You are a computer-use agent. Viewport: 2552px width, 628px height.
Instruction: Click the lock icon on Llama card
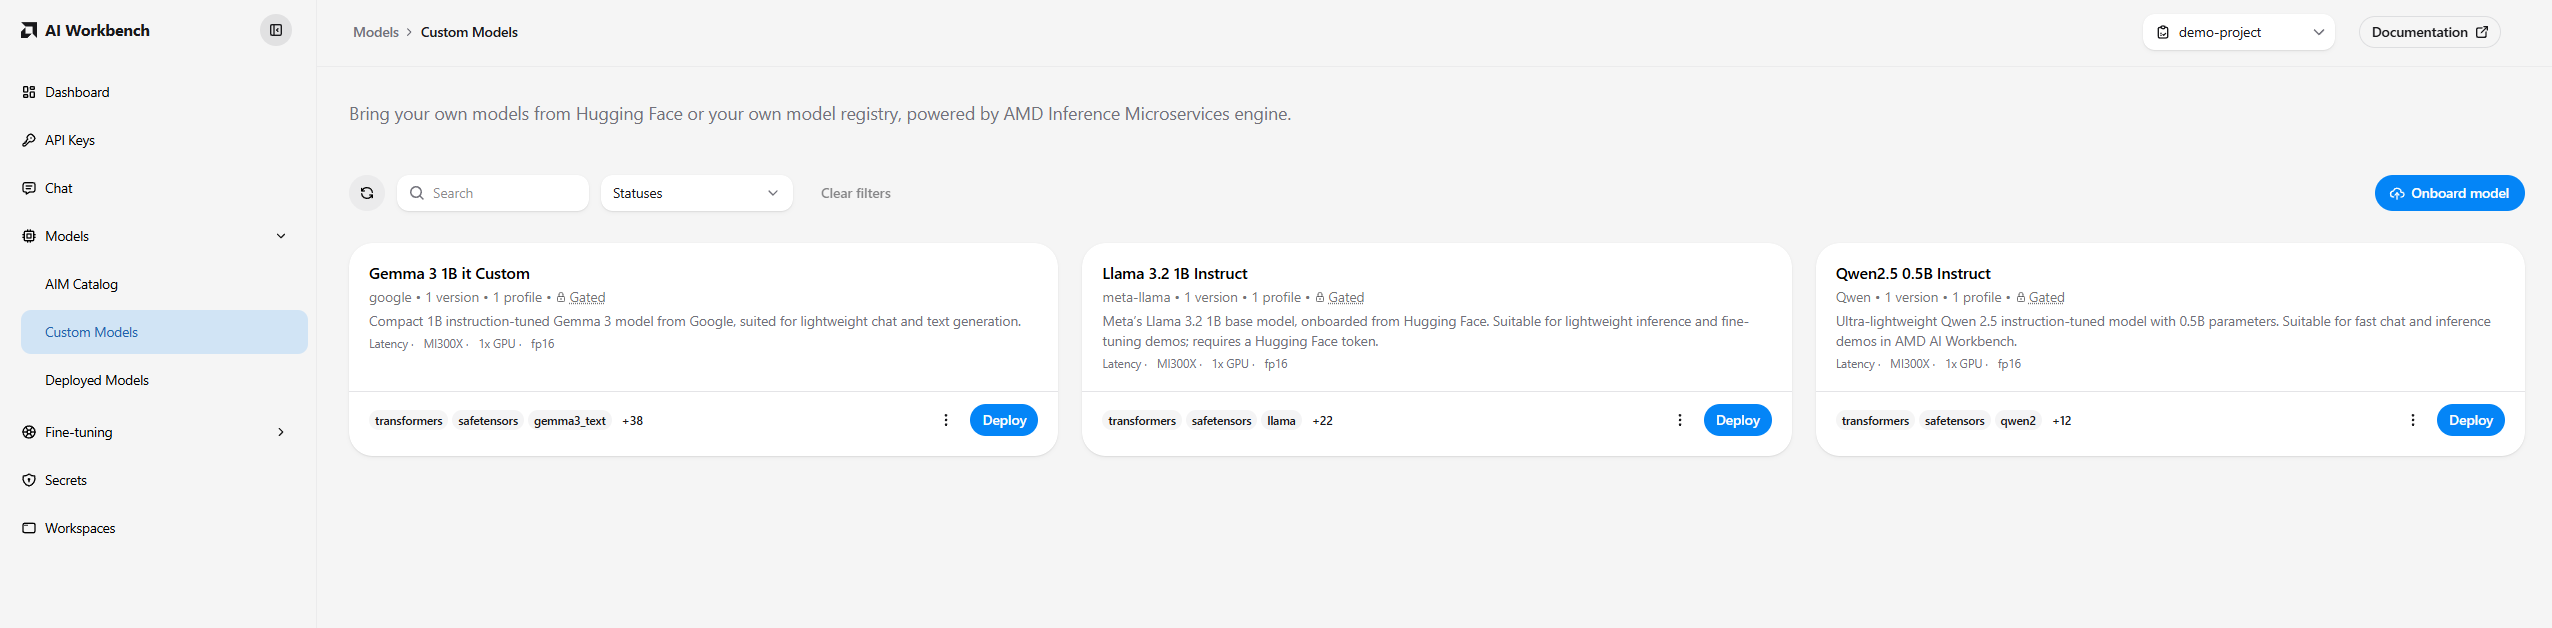click(x=1320, y=297)
